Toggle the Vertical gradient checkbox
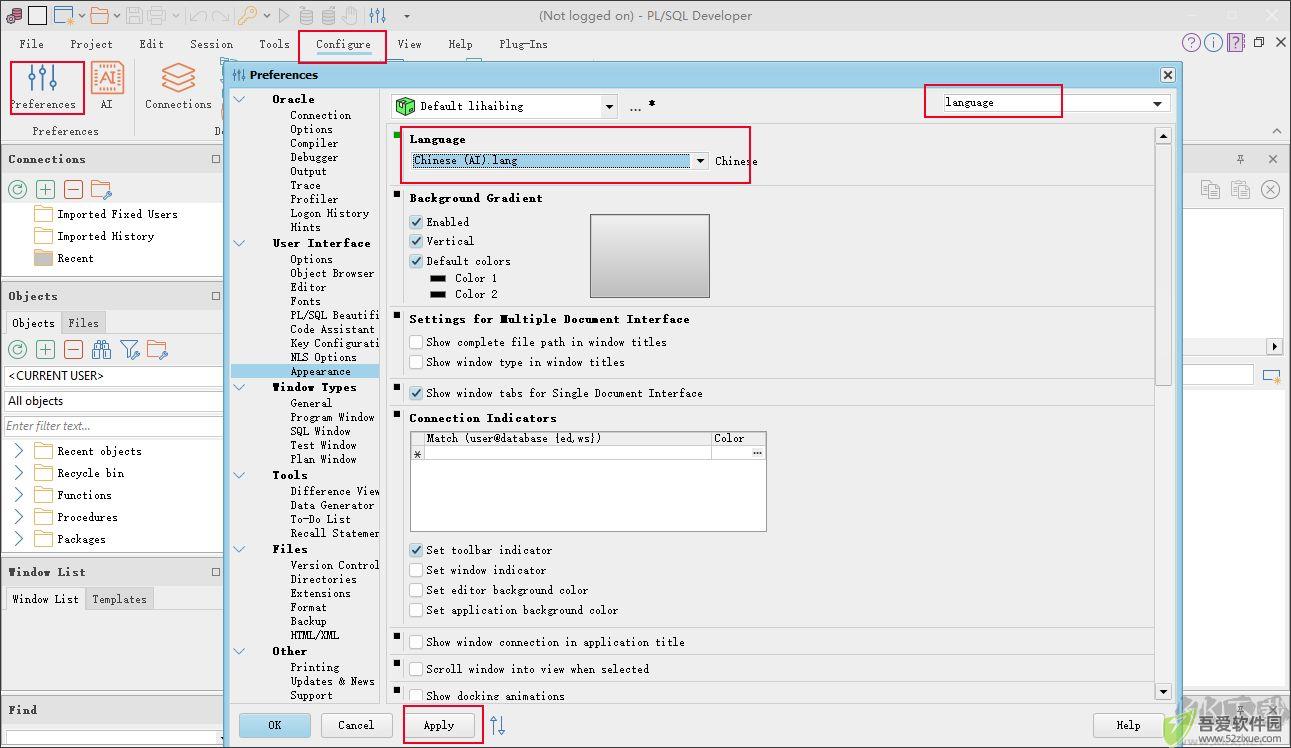The height and width of the screenshot is (748, 1291). click(416, 241)
